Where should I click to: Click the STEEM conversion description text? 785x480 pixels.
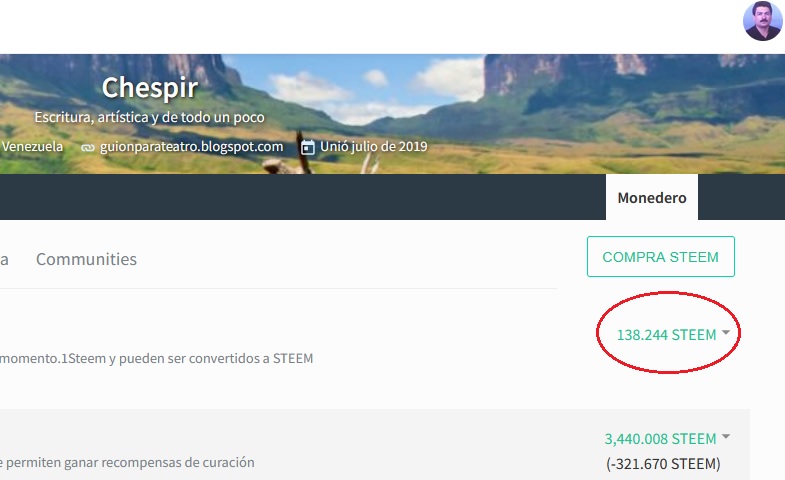point(156,359)
